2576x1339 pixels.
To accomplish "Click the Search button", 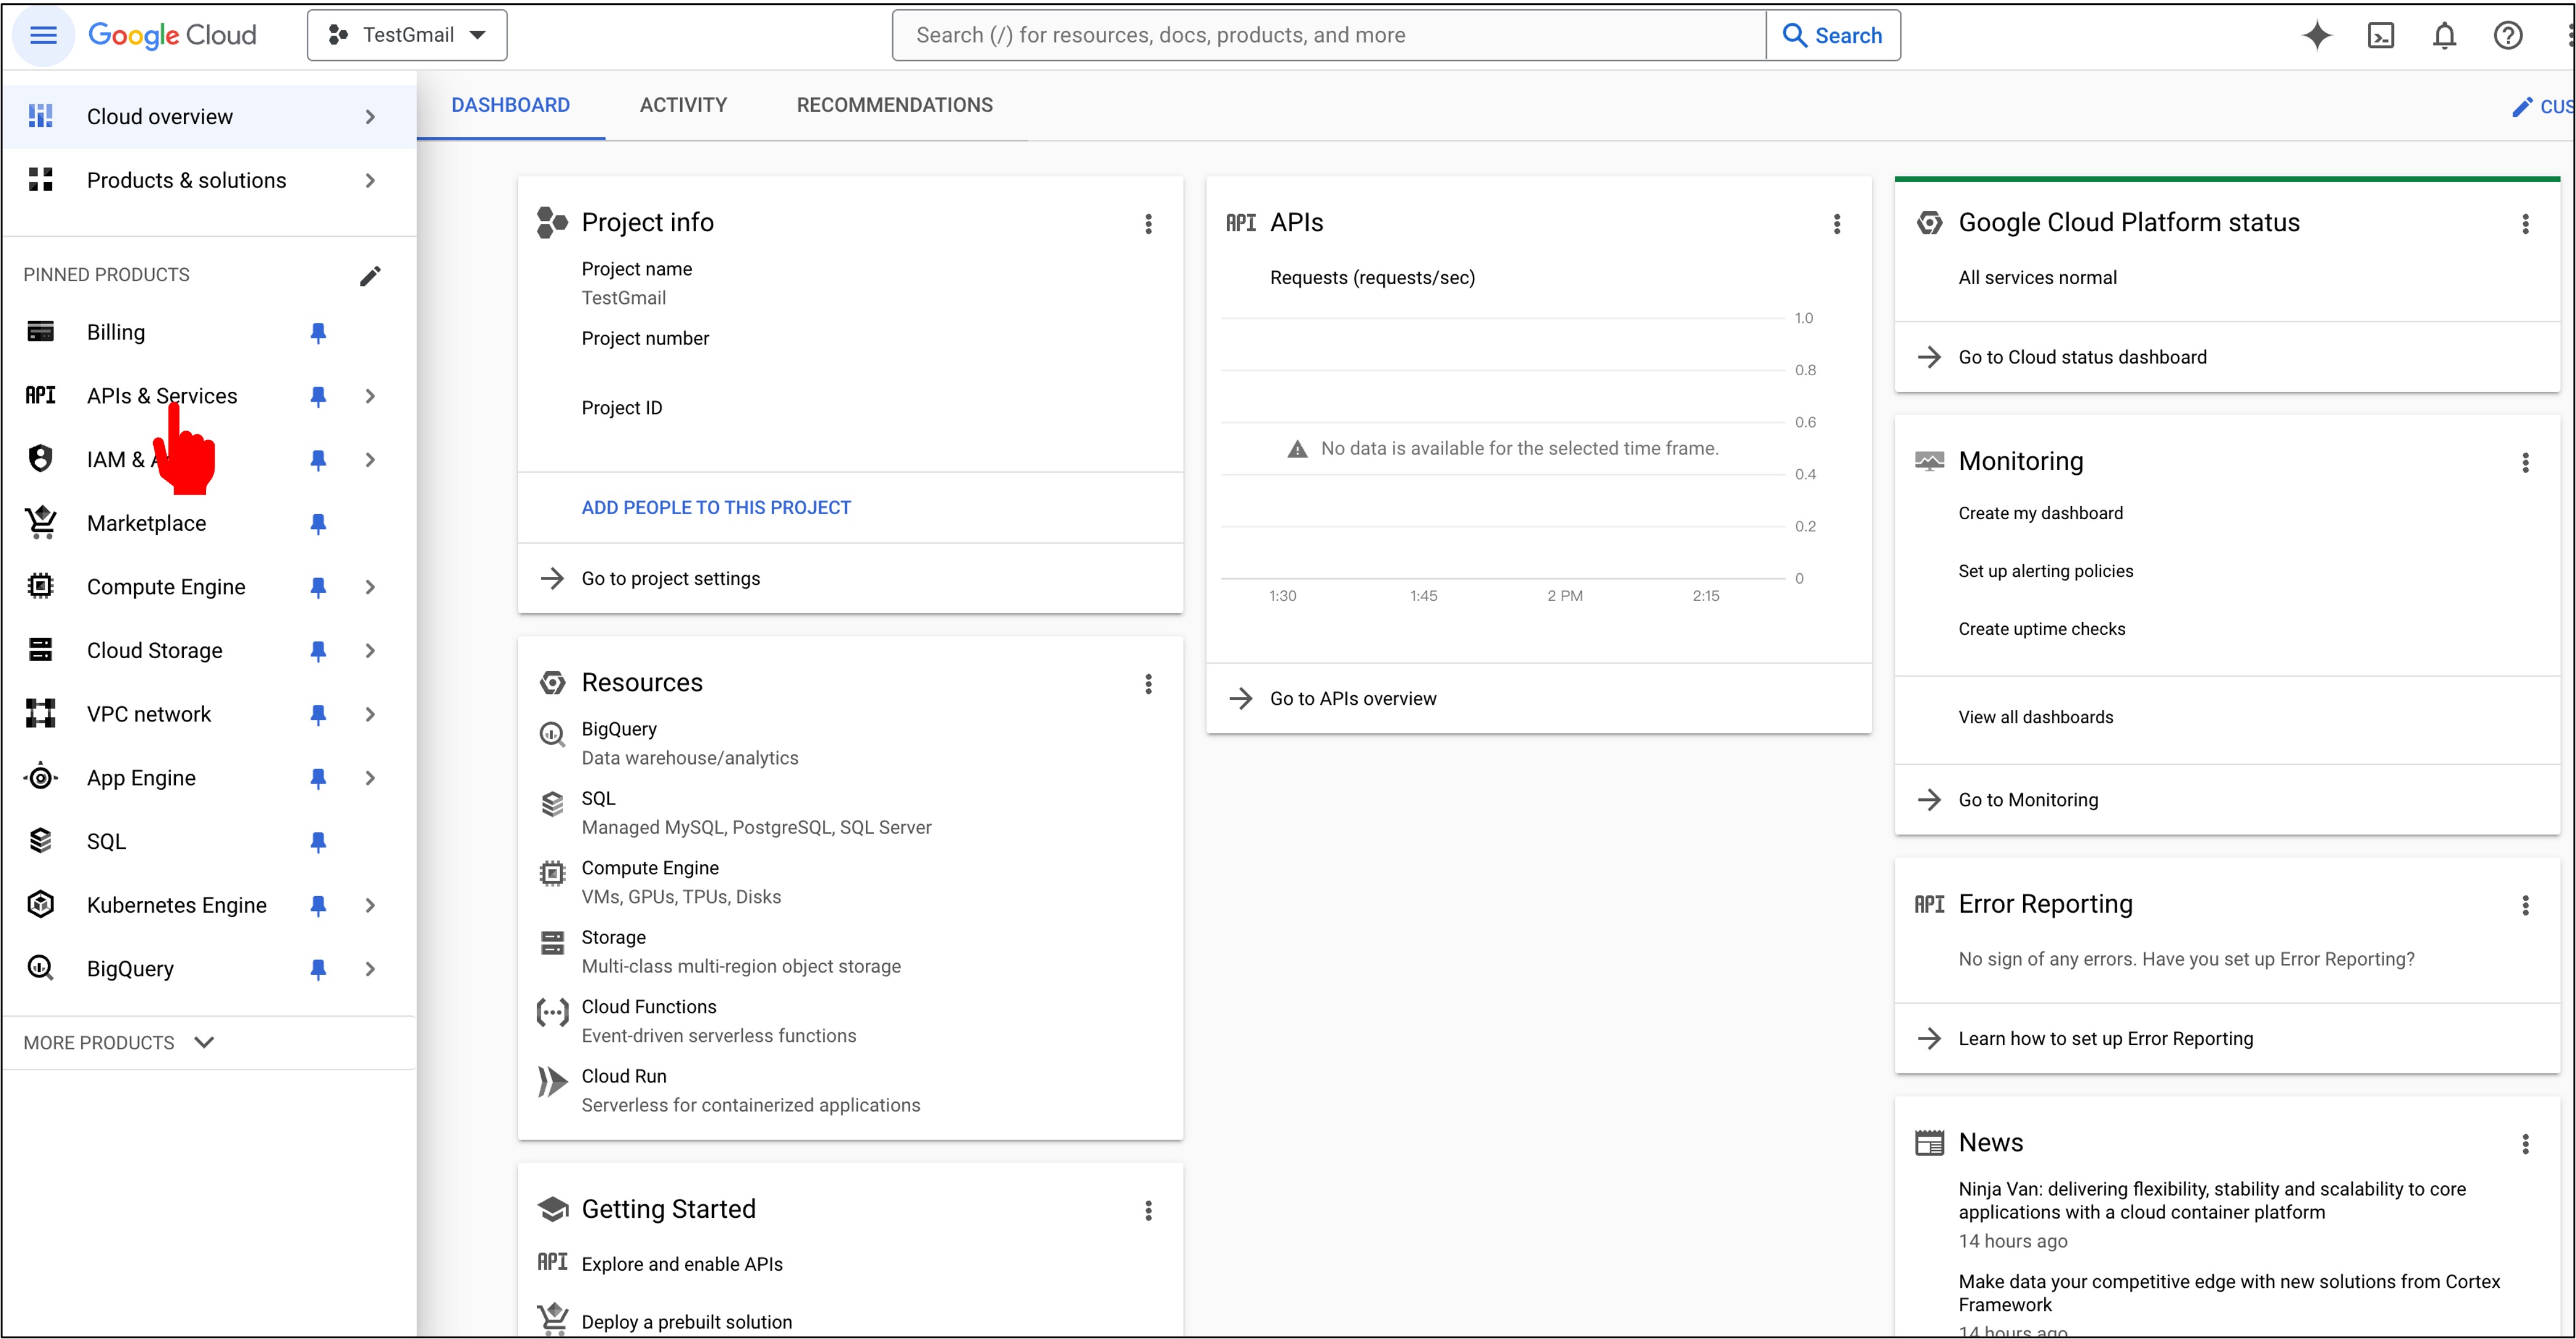I will 1833,35.
